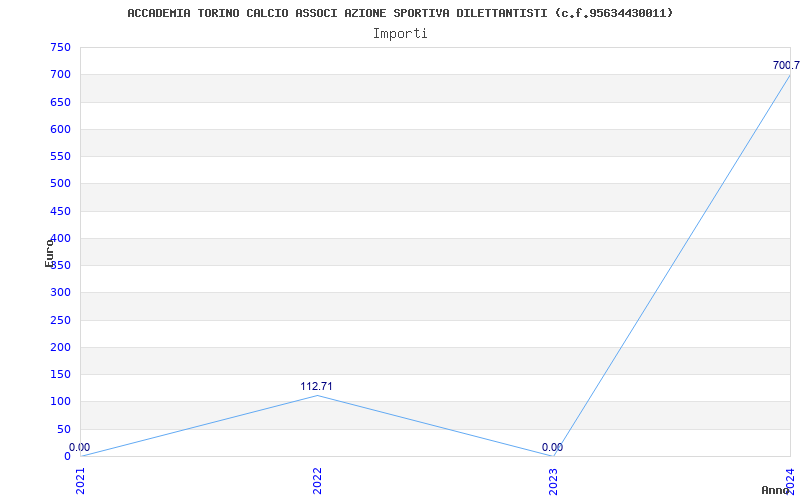Click the 750 y-axis value
Image resolution: width=800 pixels, height=500 pixels.
(60, 47)
